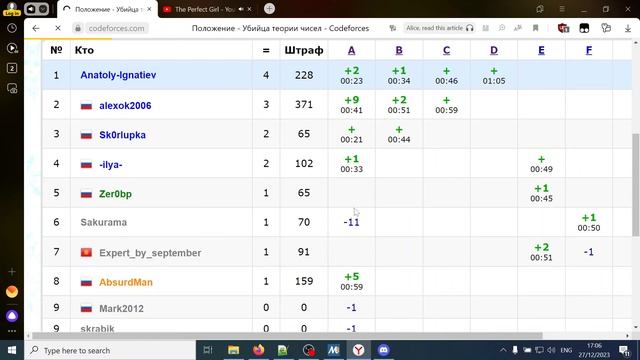640x360 pixels.
Task: Switch the ENG input language
Action: [x=566, y=350]
